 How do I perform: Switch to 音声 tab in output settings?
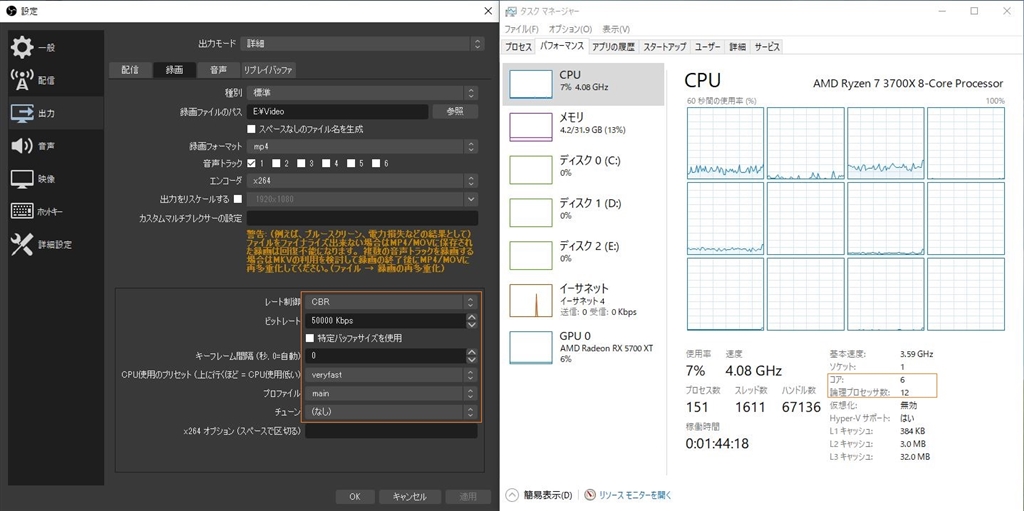point(219,70)
